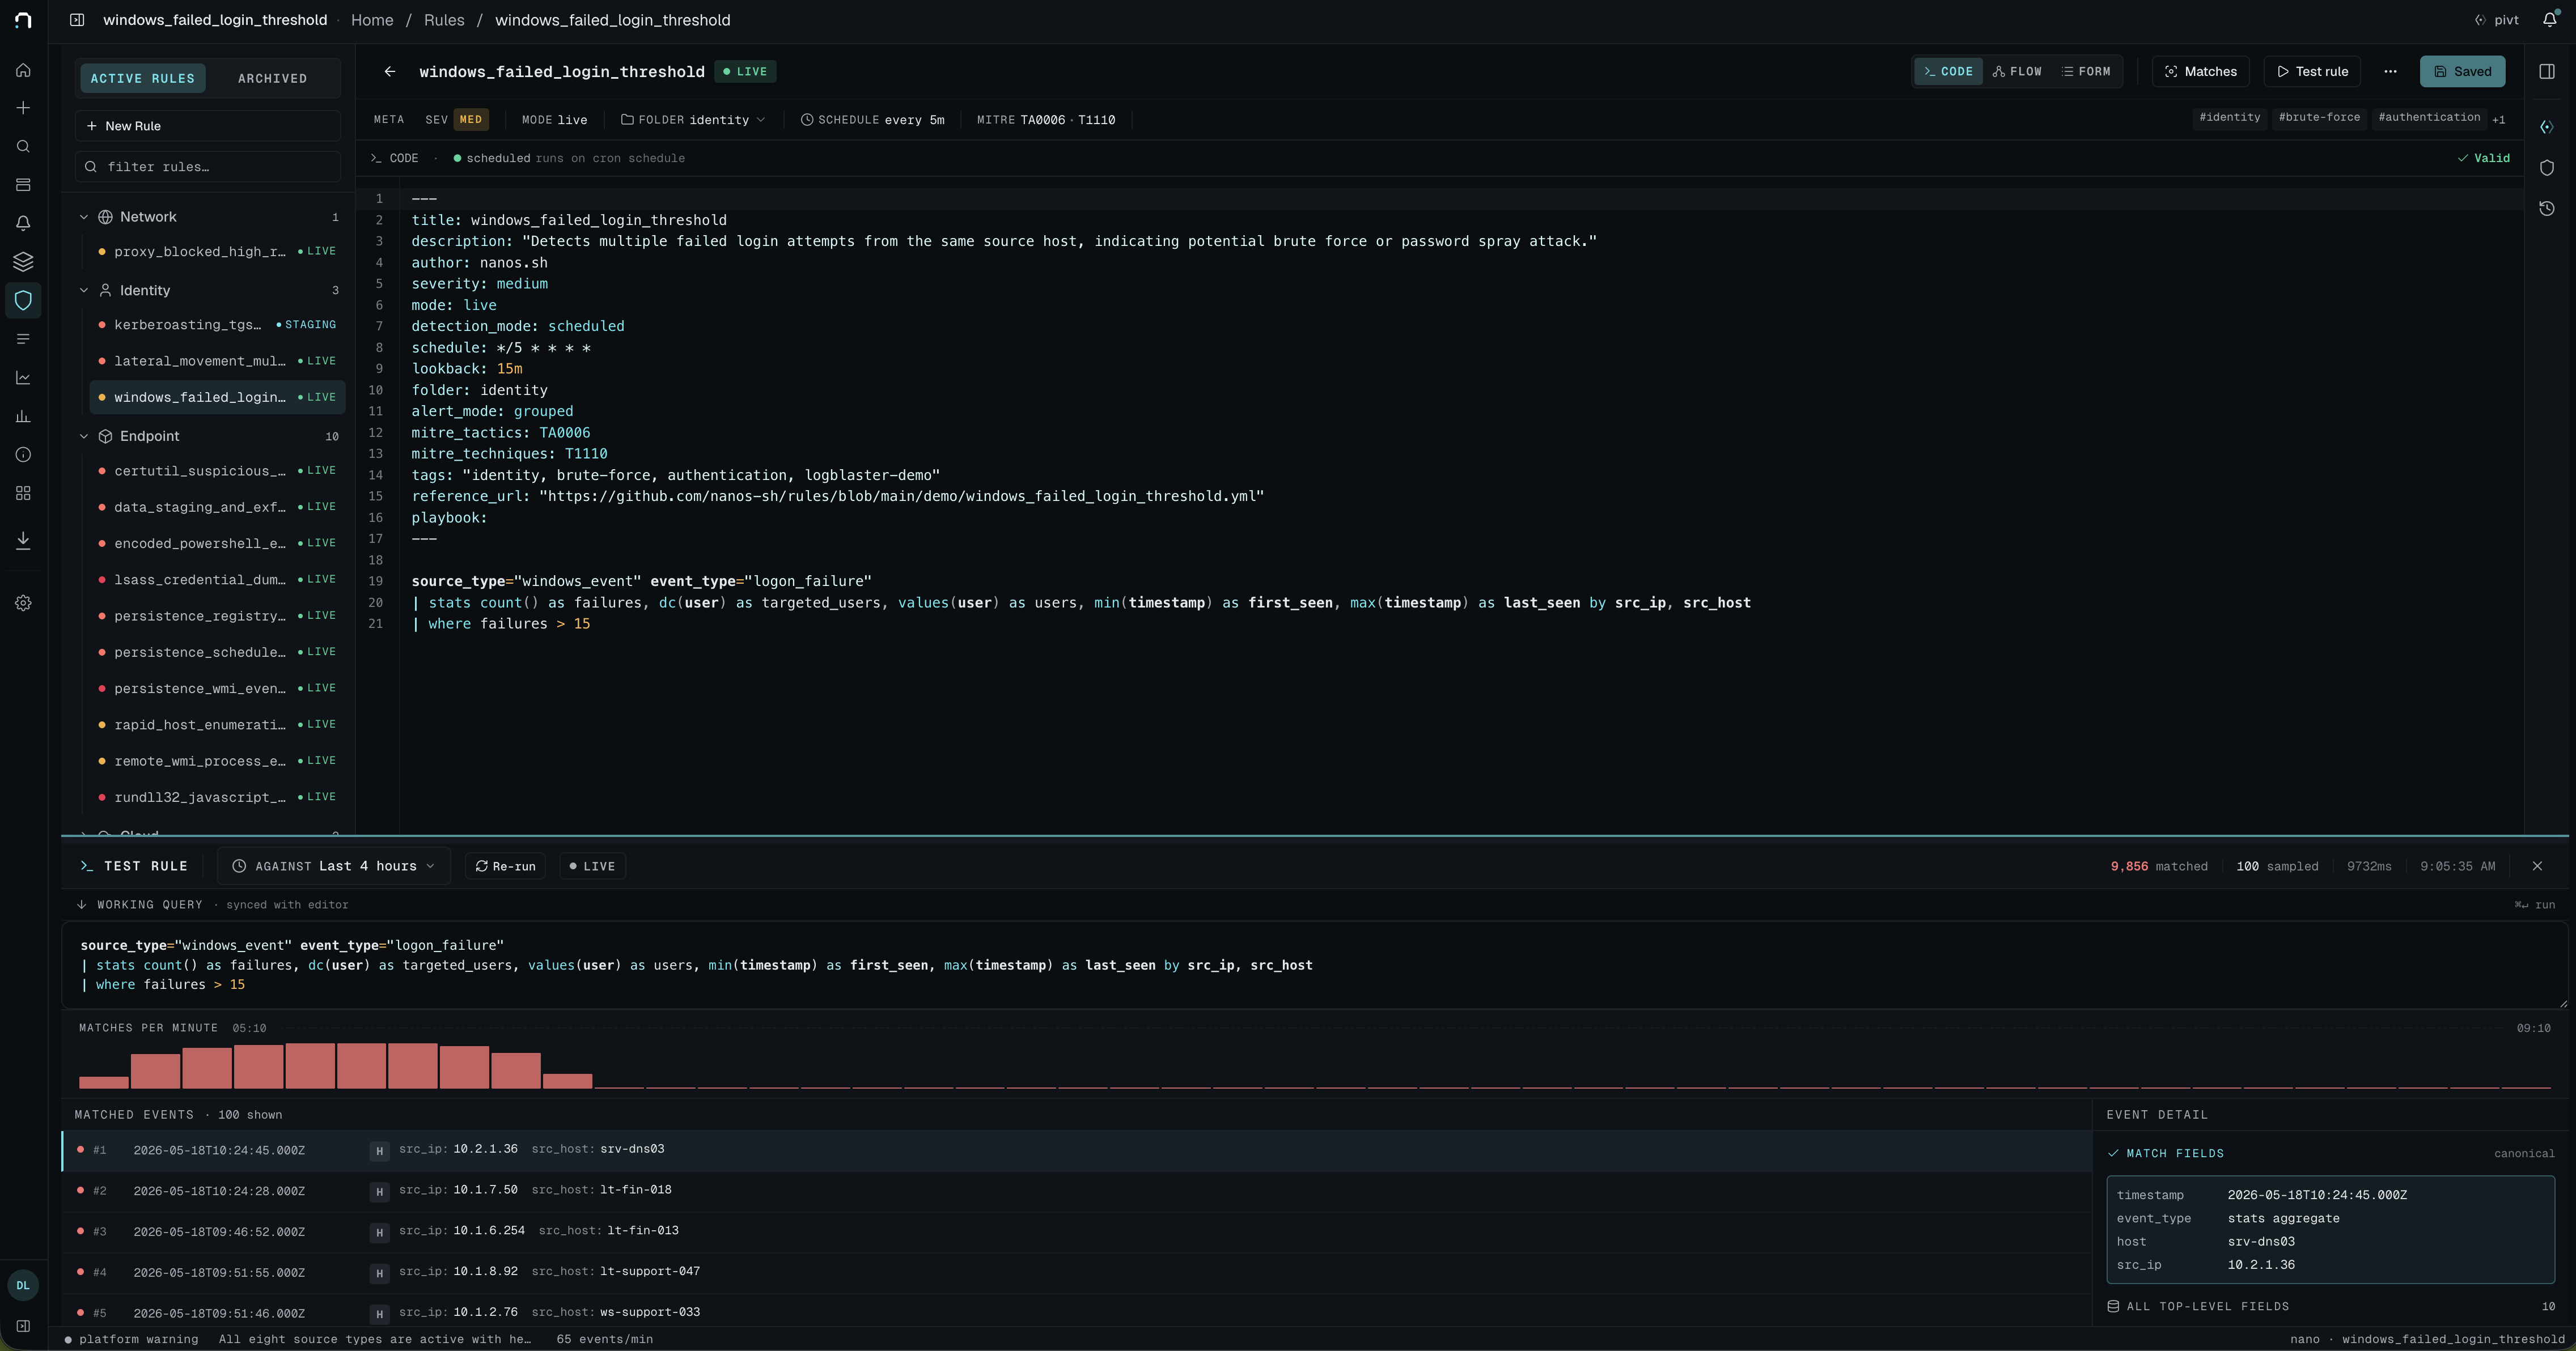Toggle the LIVE status badge beside rule title
The width and height of the screenshot is (2576, 1351).
click(745, 72)
